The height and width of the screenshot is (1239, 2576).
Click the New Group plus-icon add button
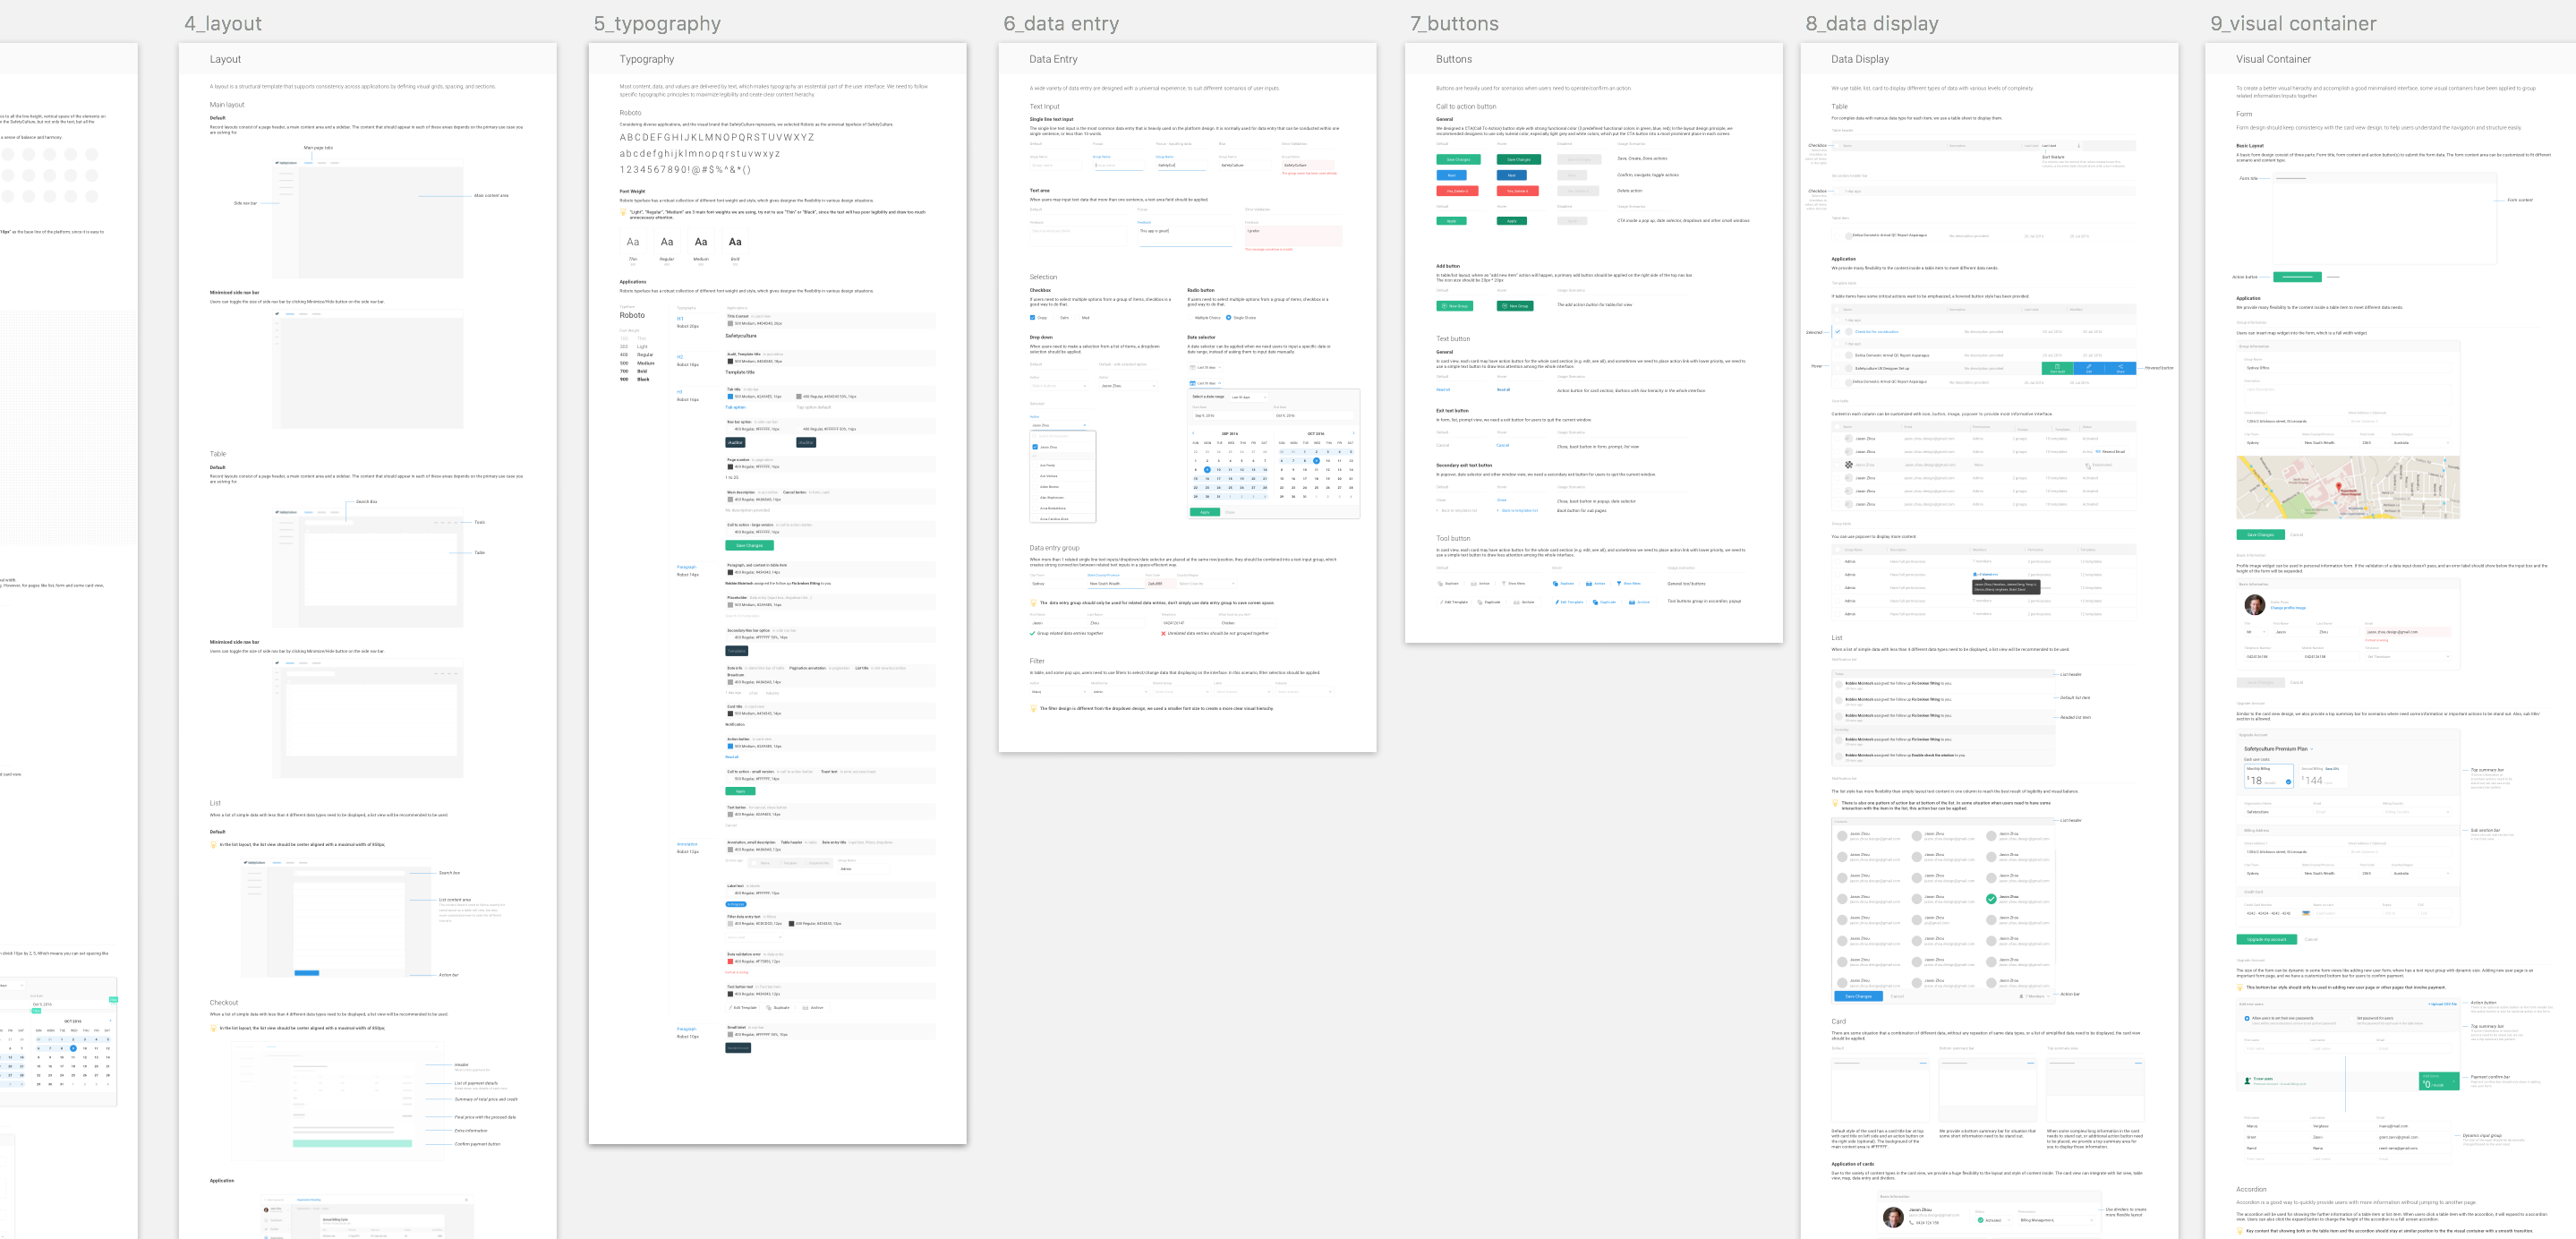pyautogui.click(x=1455, y=306)
